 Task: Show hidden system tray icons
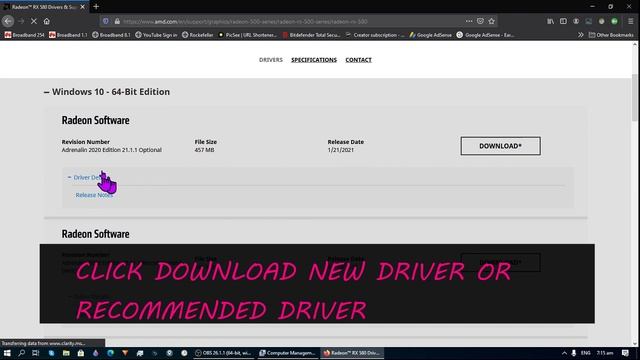(x=564, y=353)
